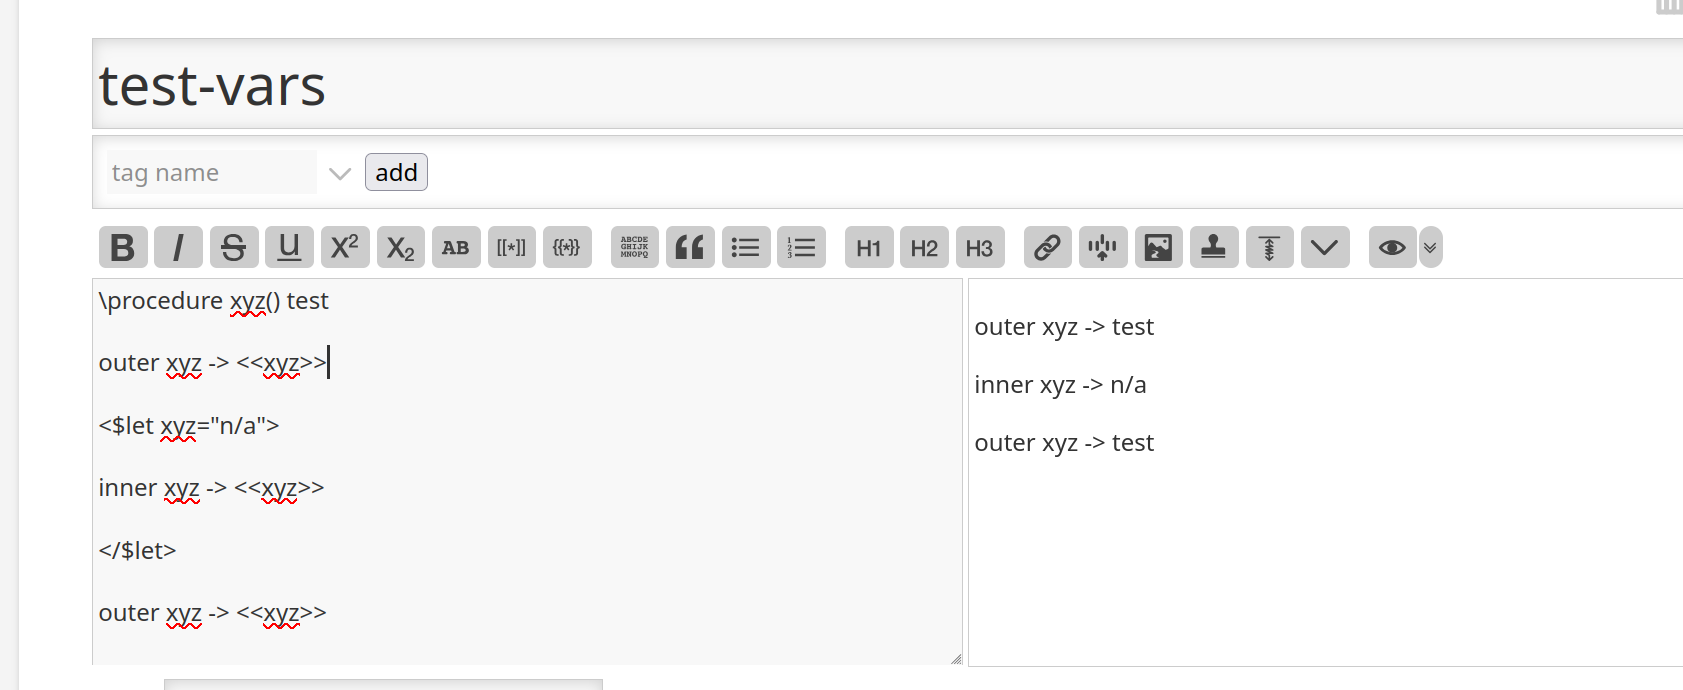
Task: Insert a picture via image icon
Action: 1158,247
